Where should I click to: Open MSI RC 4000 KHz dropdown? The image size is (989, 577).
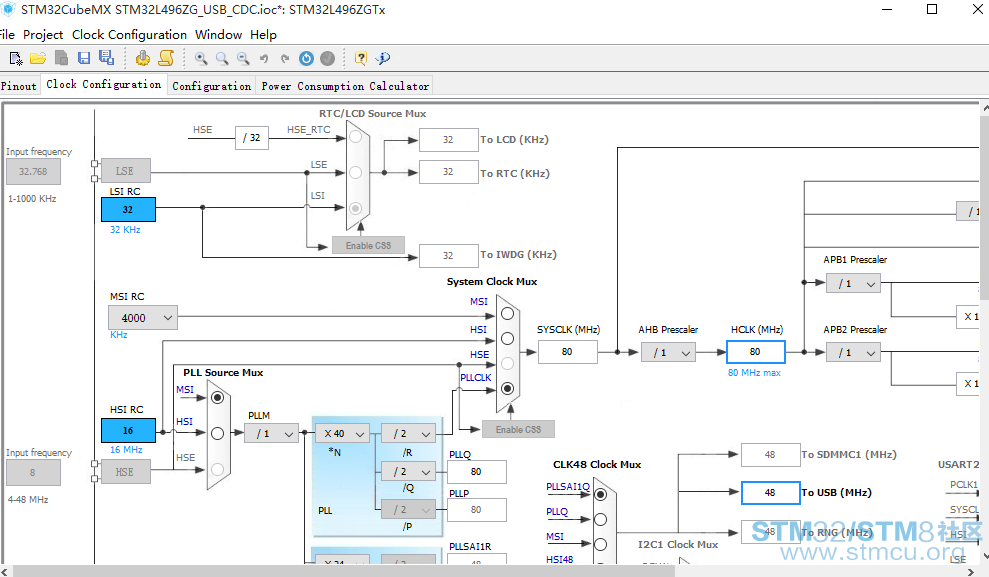(x=143, y=318)
